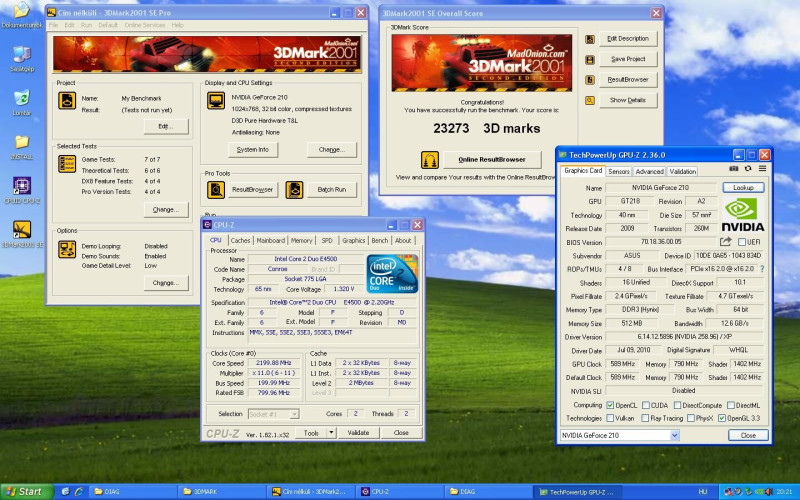Expand the CPU-Z Tools dropdown arrow
800x500 pixels.
click(x=331, y=433)
